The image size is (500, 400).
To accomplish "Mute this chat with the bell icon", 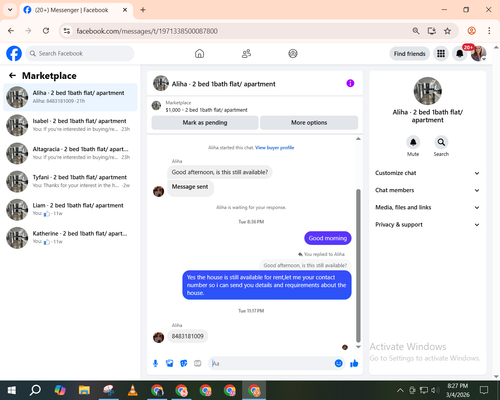I will pyautogui.click(x=413, y=142).
